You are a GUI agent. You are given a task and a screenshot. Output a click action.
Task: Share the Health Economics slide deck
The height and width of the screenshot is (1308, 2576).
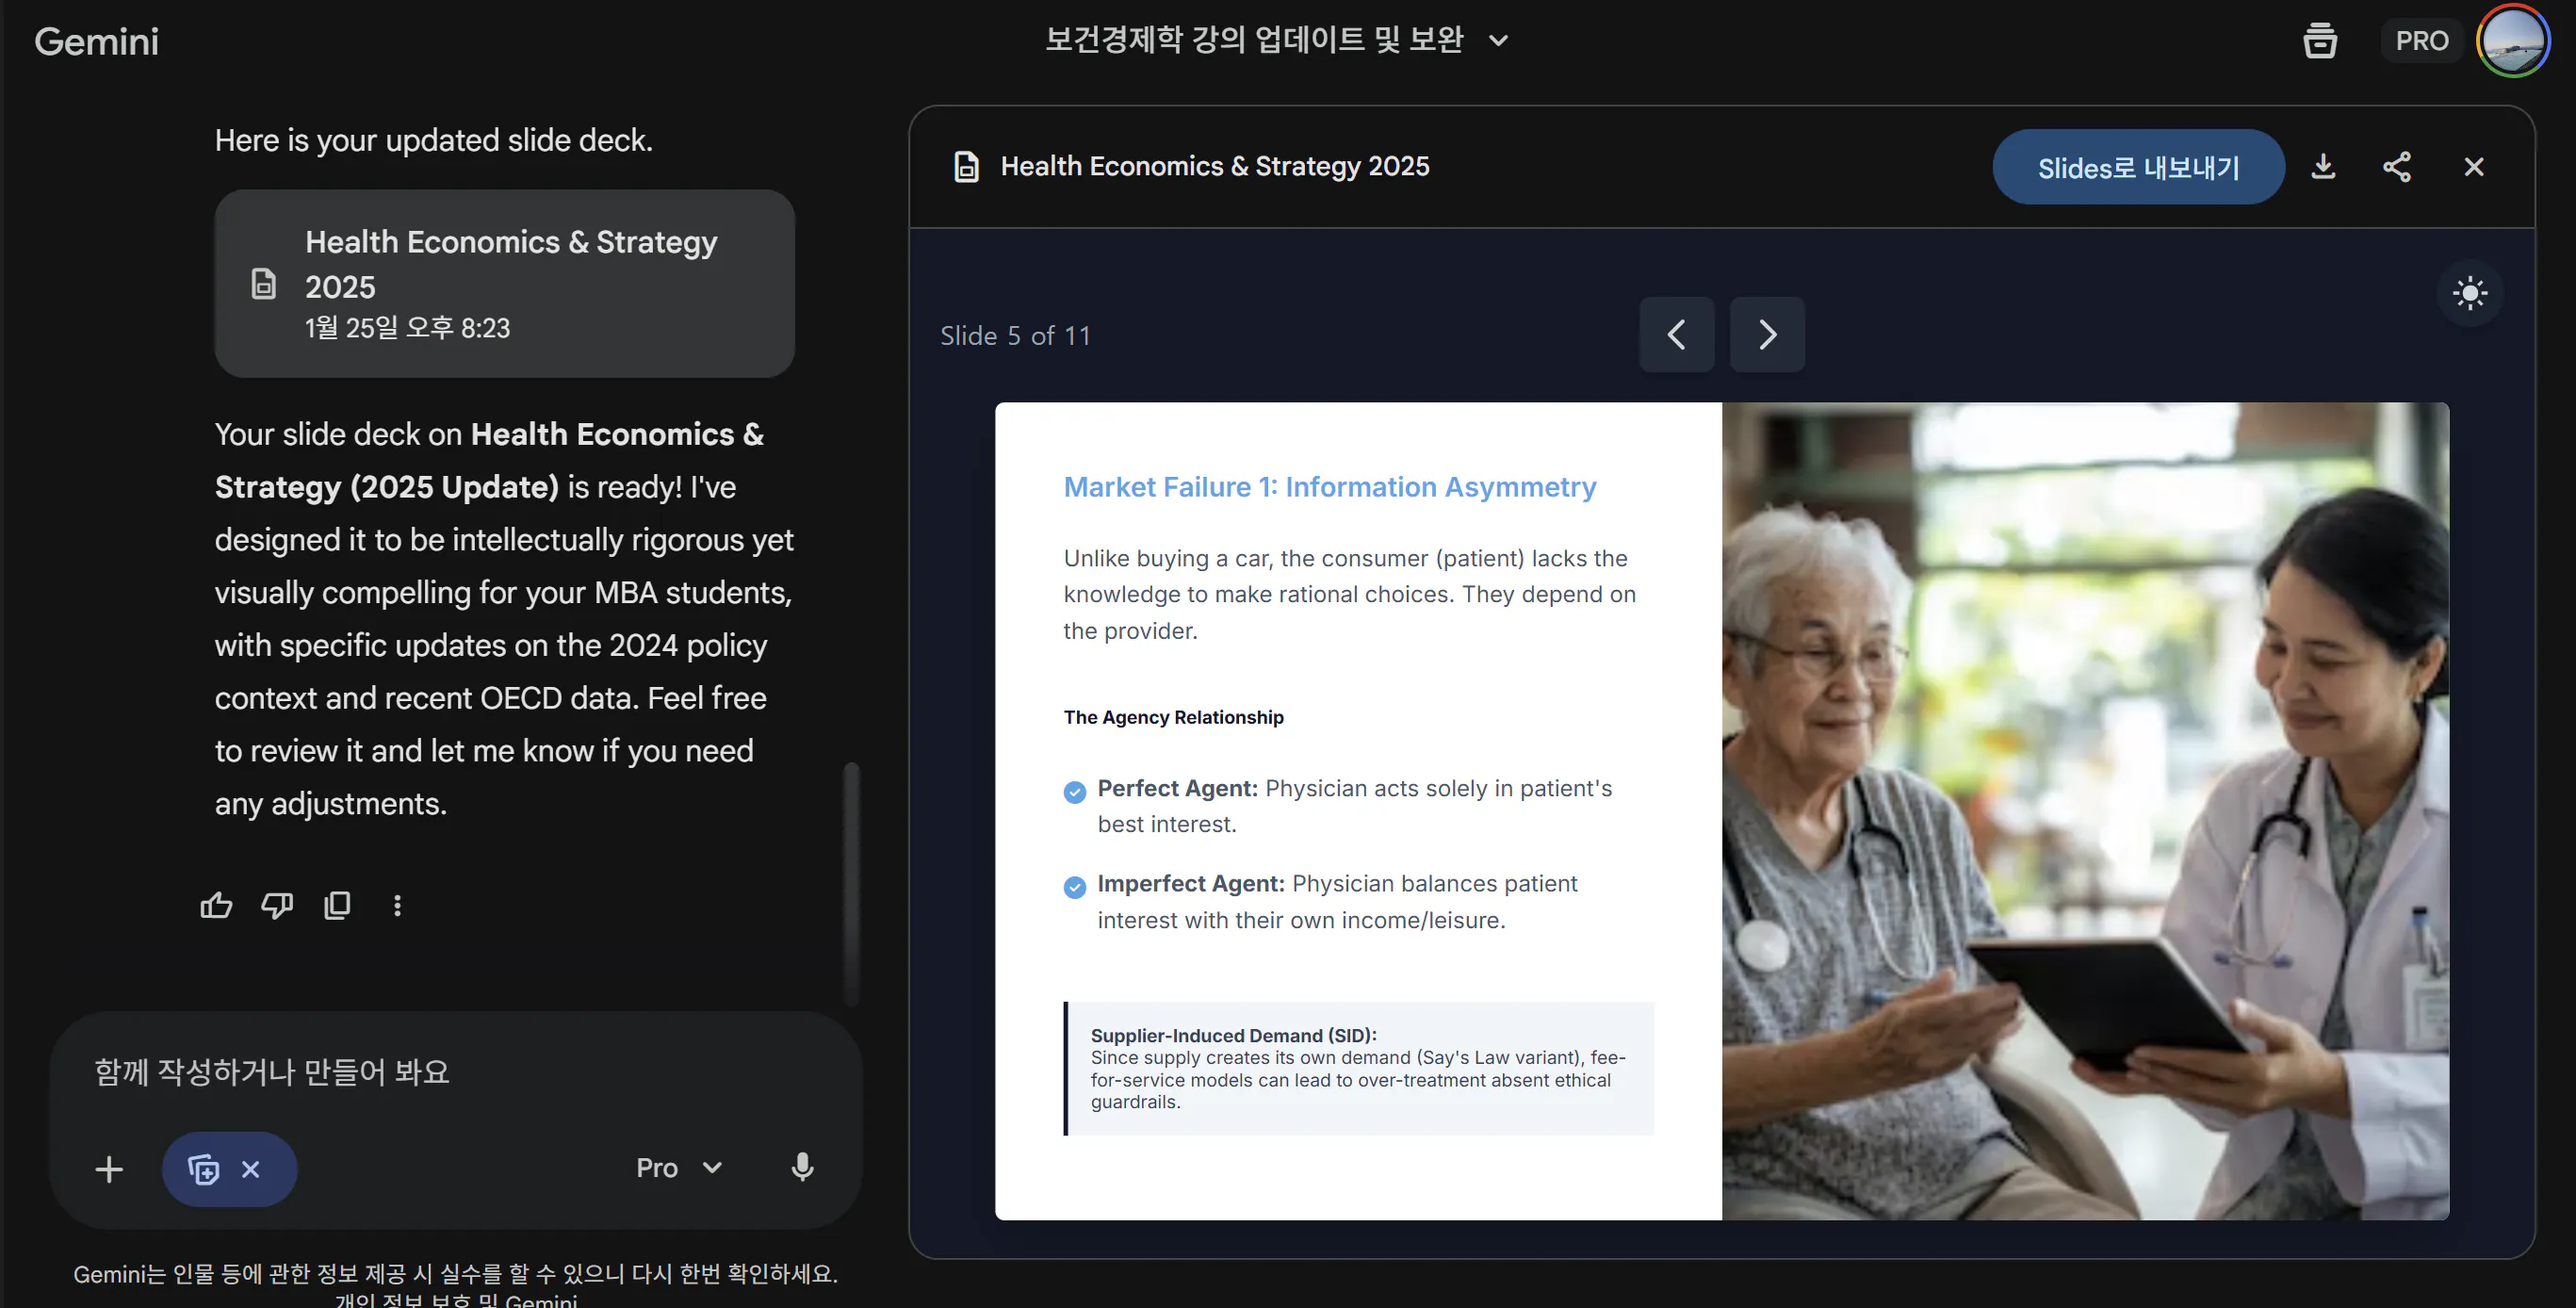point(2397,167)
